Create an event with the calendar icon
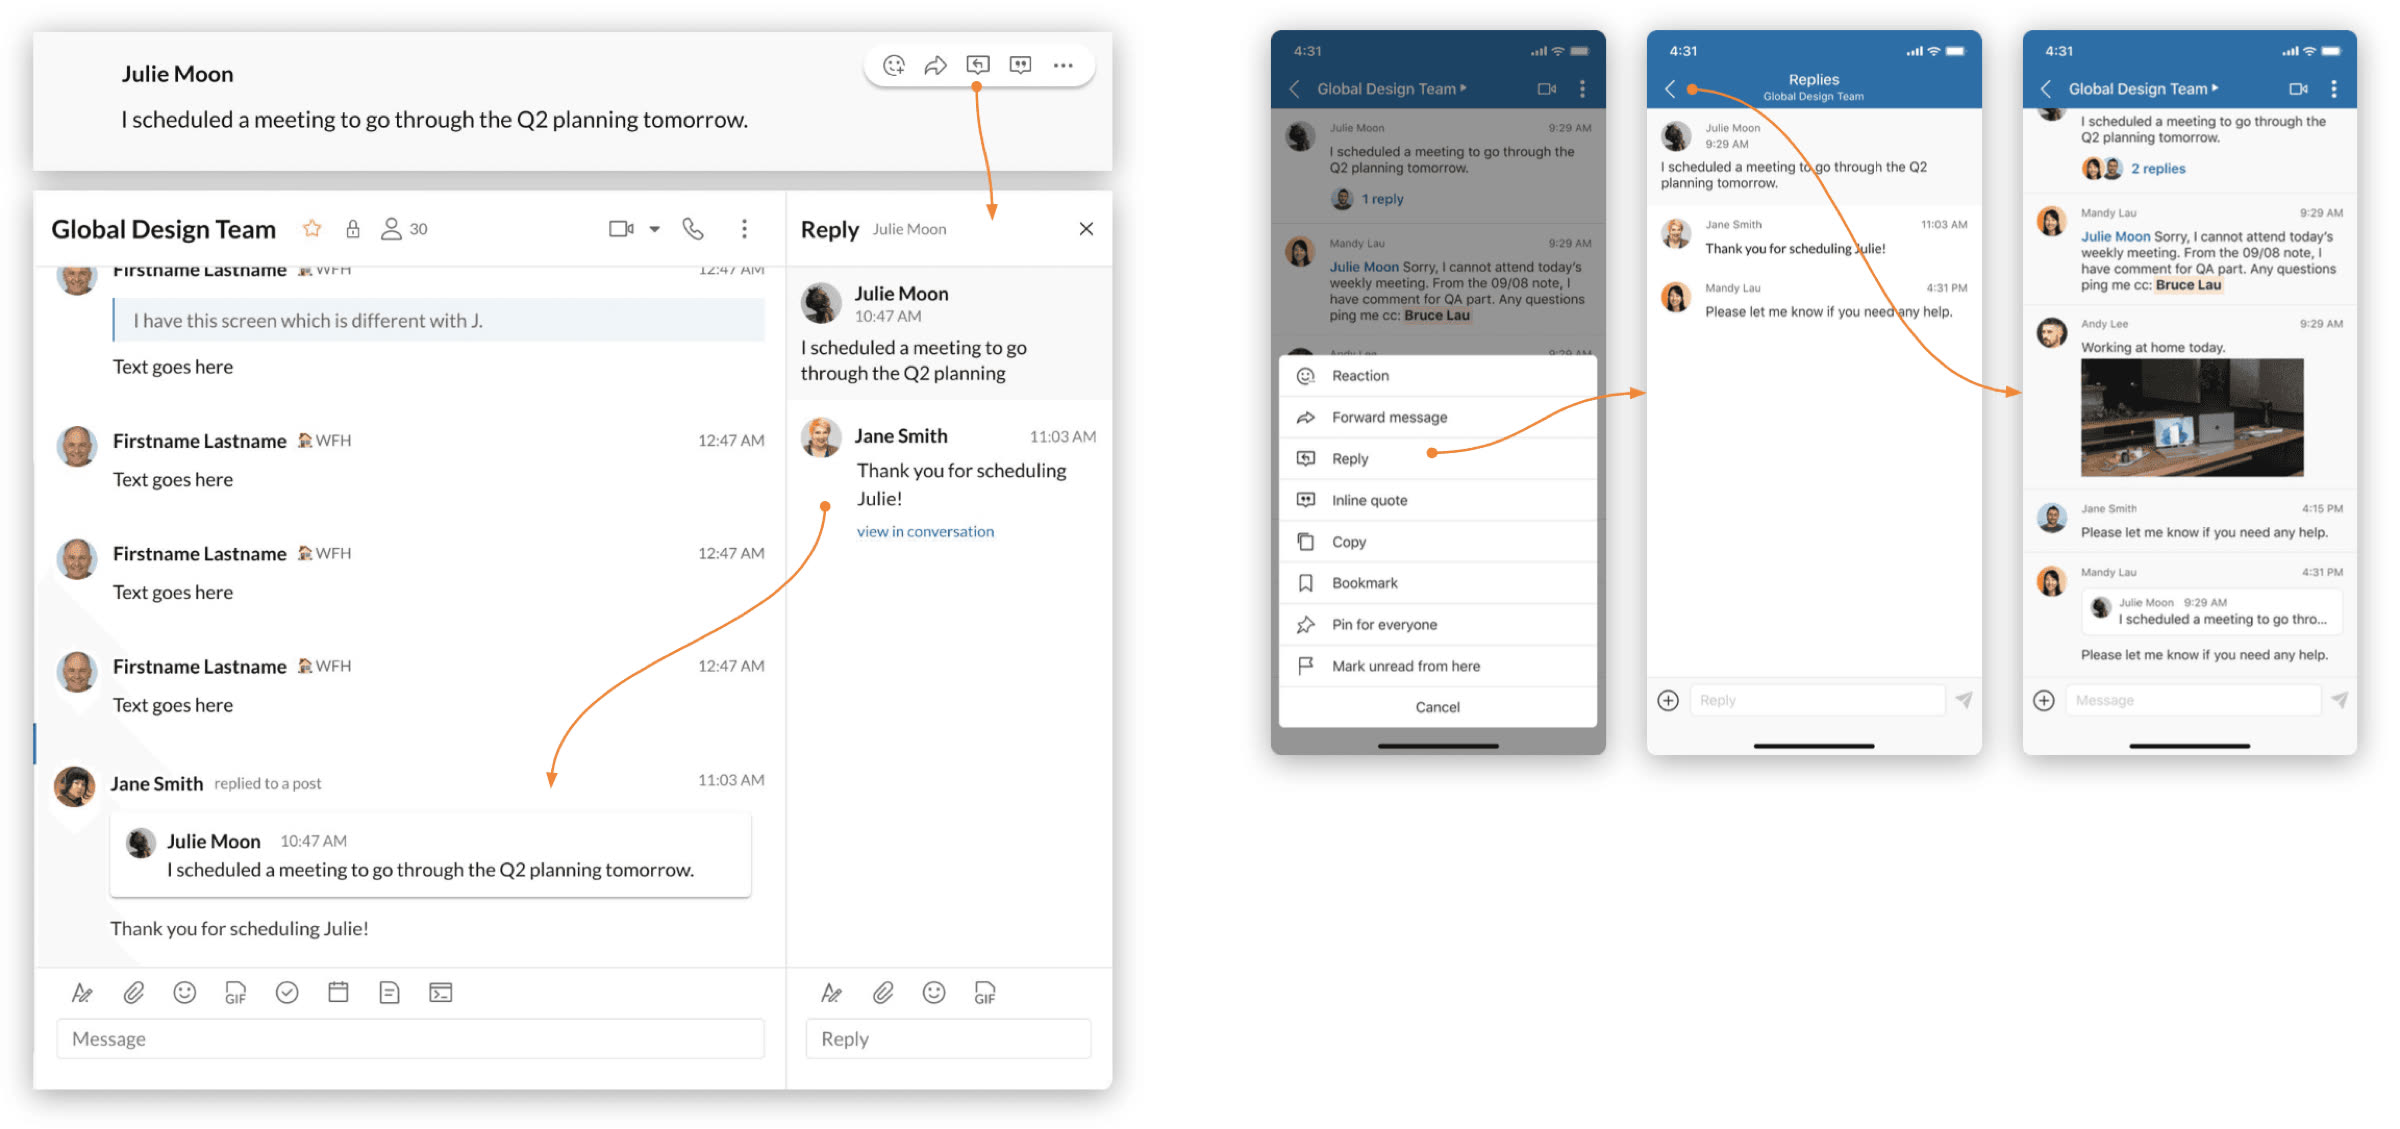The height and width of the screenshot is (1129, 2400). (338, 993)
